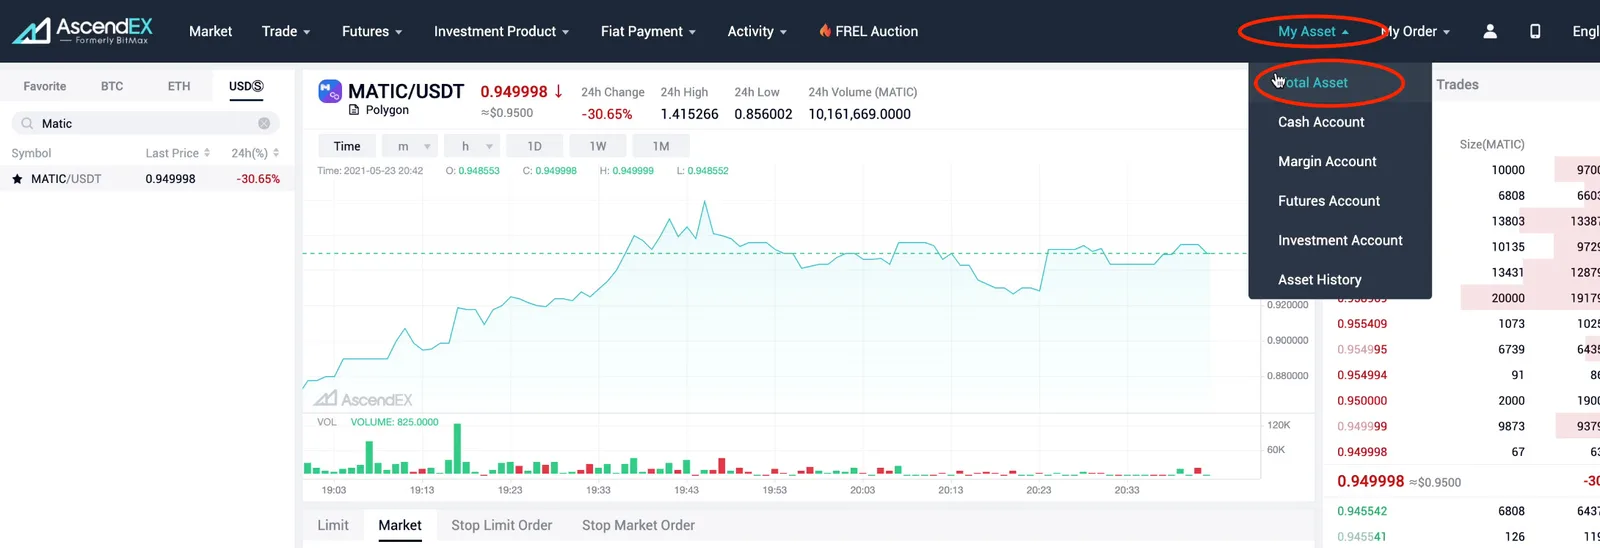This screenshot has height=548, width=1600.
Task: Switch to the Market order tab
Action: [x=400, y=525]
